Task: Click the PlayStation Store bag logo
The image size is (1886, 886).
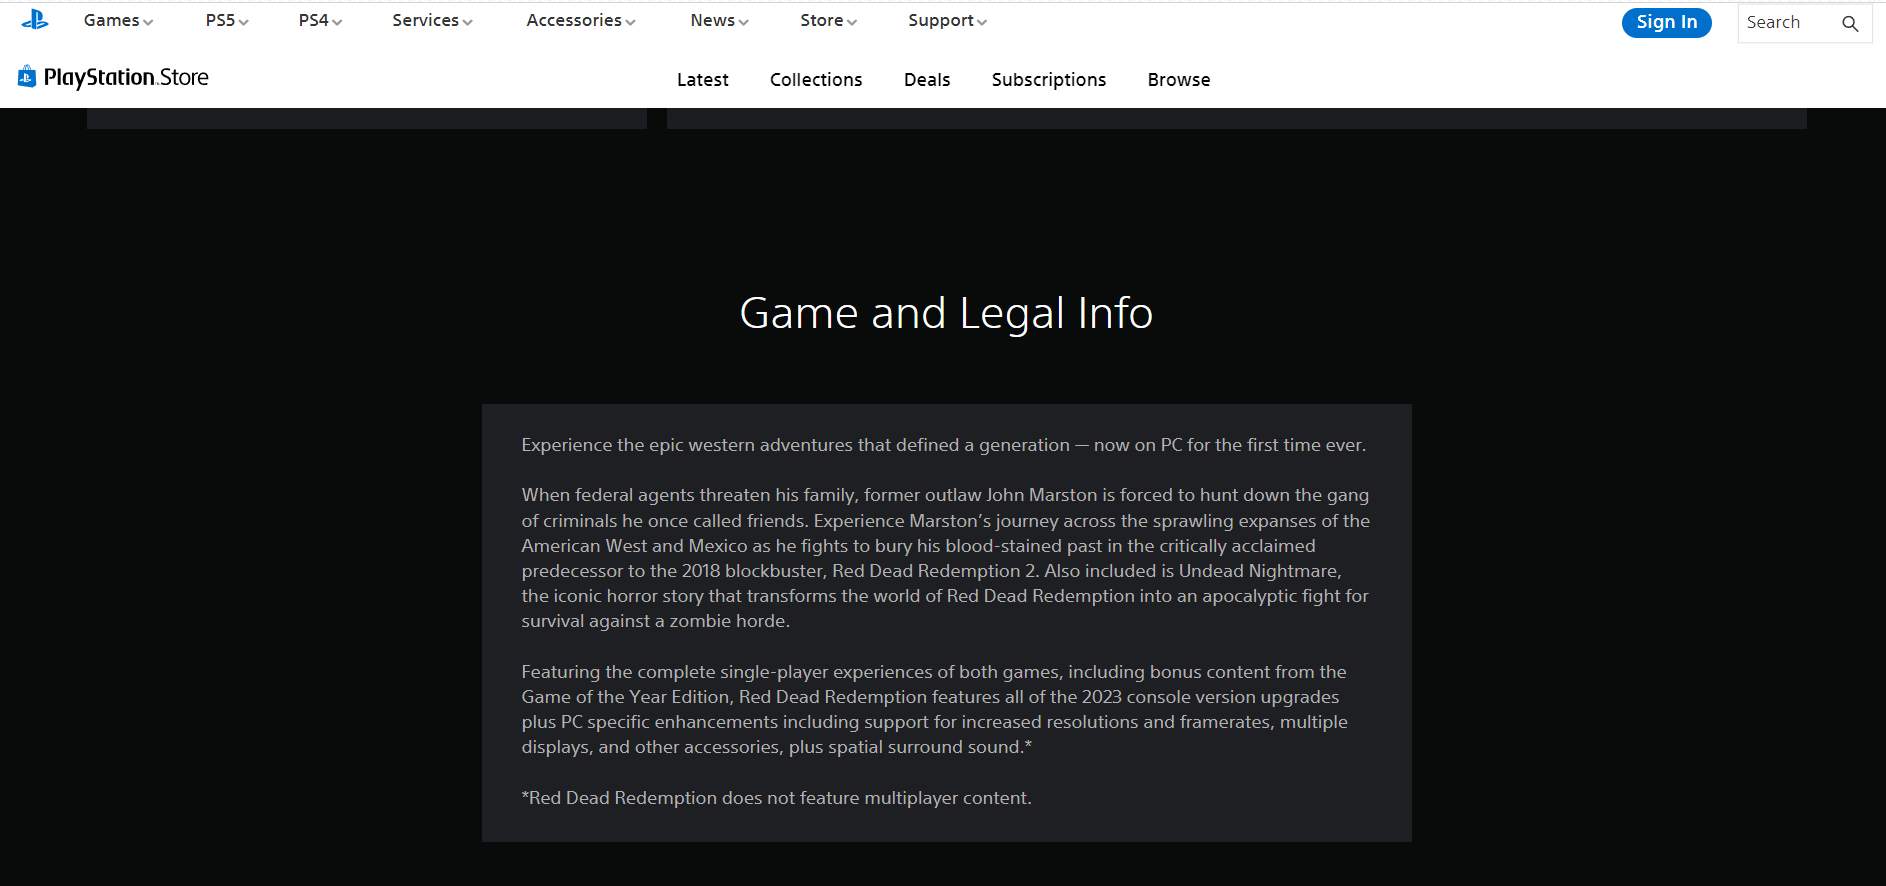Action: click(x=27, y=76)
